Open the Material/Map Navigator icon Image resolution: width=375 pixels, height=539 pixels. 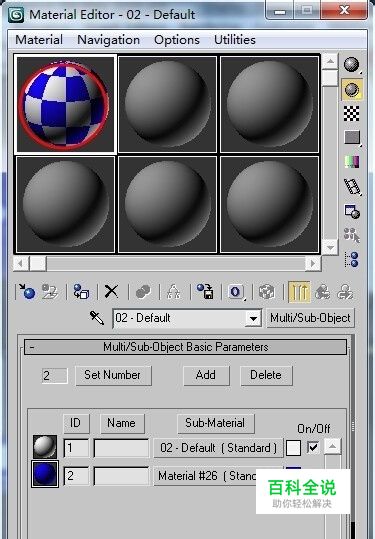click(x=352, y=260)
